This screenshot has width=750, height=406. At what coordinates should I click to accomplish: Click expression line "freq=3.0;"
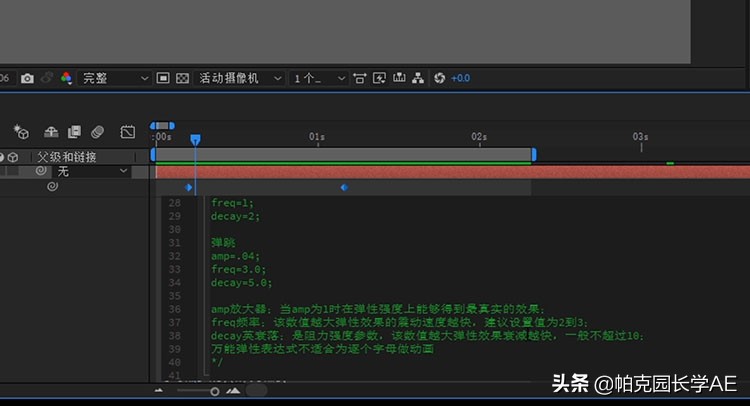coord(238,269)
